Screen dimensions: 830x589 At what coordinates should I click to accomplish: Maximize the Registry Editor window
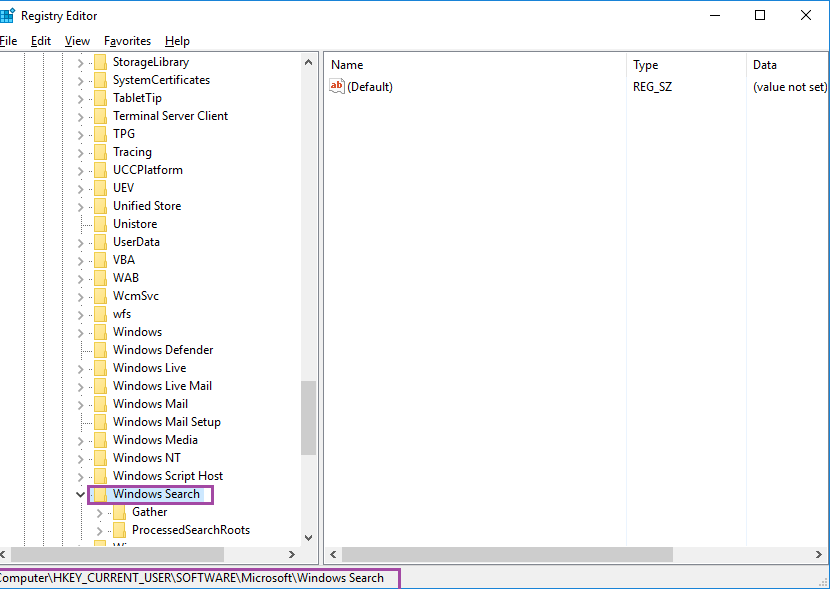[x=760, y=15]
